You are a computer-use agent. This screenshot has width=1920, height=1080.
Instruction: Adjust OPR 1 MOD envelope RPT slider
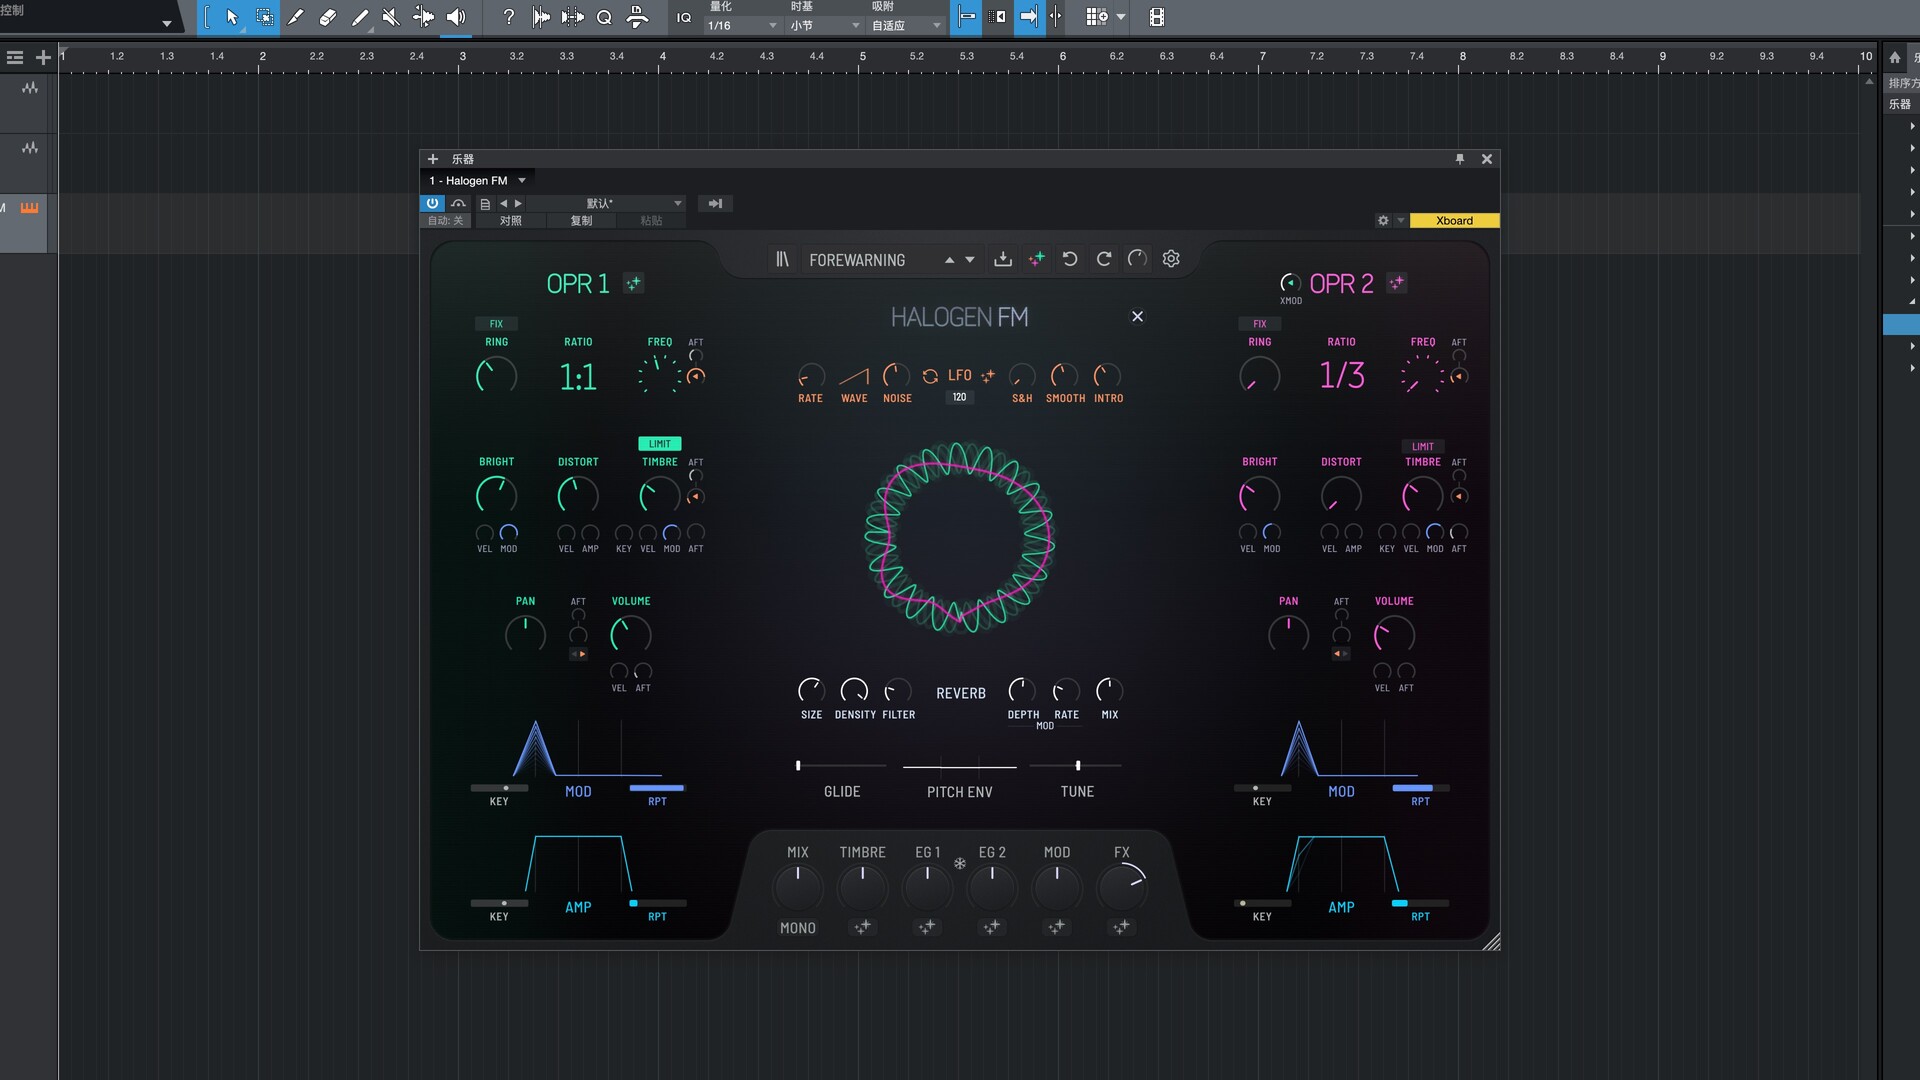(657, 788)
